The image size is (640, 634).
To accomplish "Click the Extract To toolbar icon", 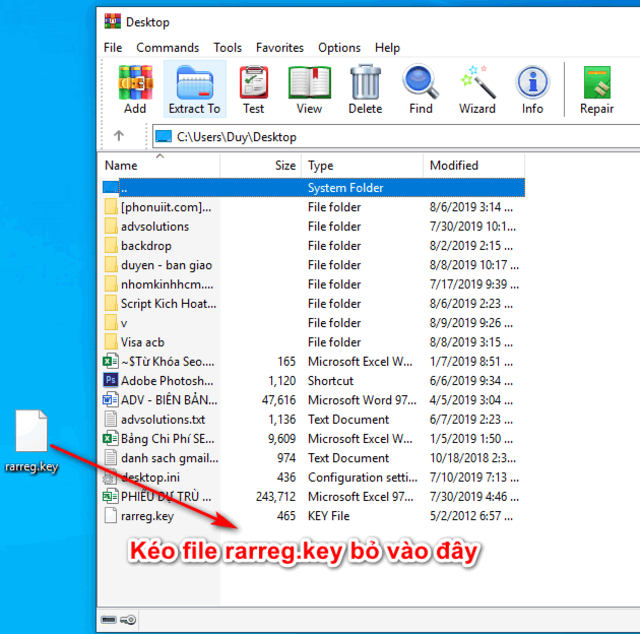I will tap(195, 83).
